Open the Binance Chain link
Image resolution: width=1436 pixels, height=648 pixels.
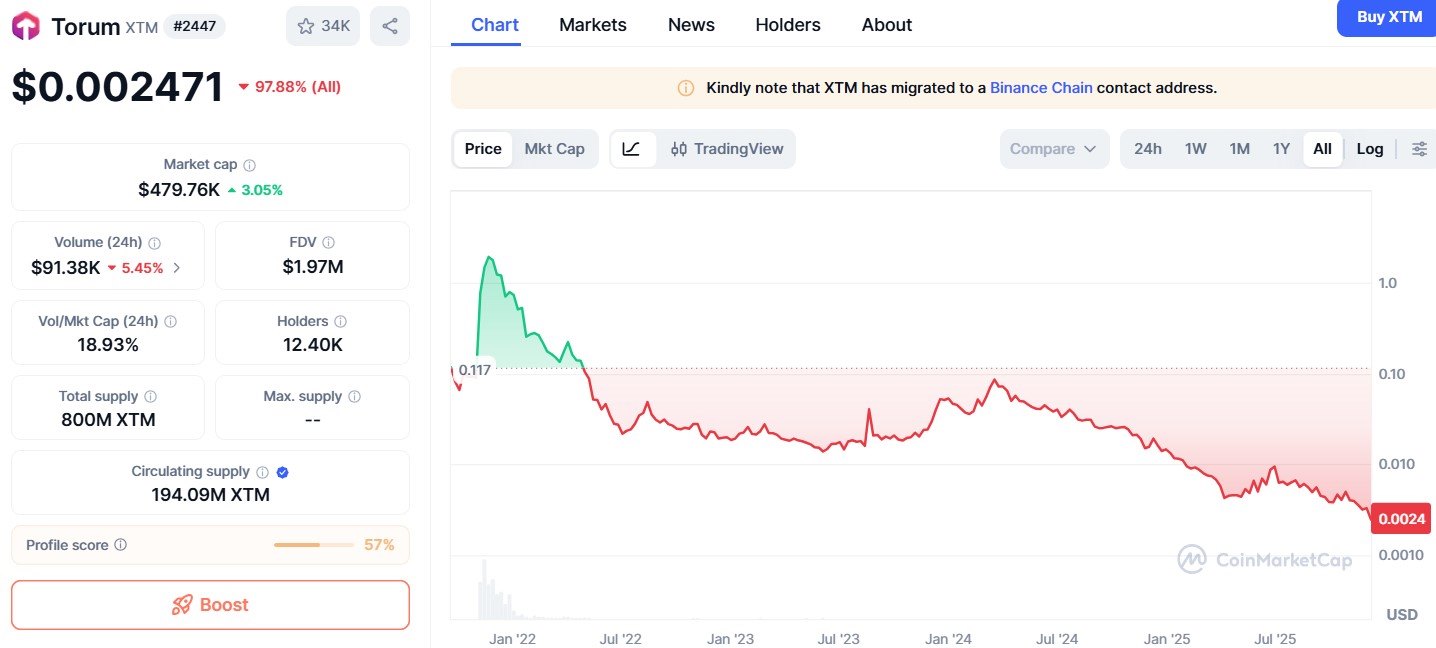1041,88
